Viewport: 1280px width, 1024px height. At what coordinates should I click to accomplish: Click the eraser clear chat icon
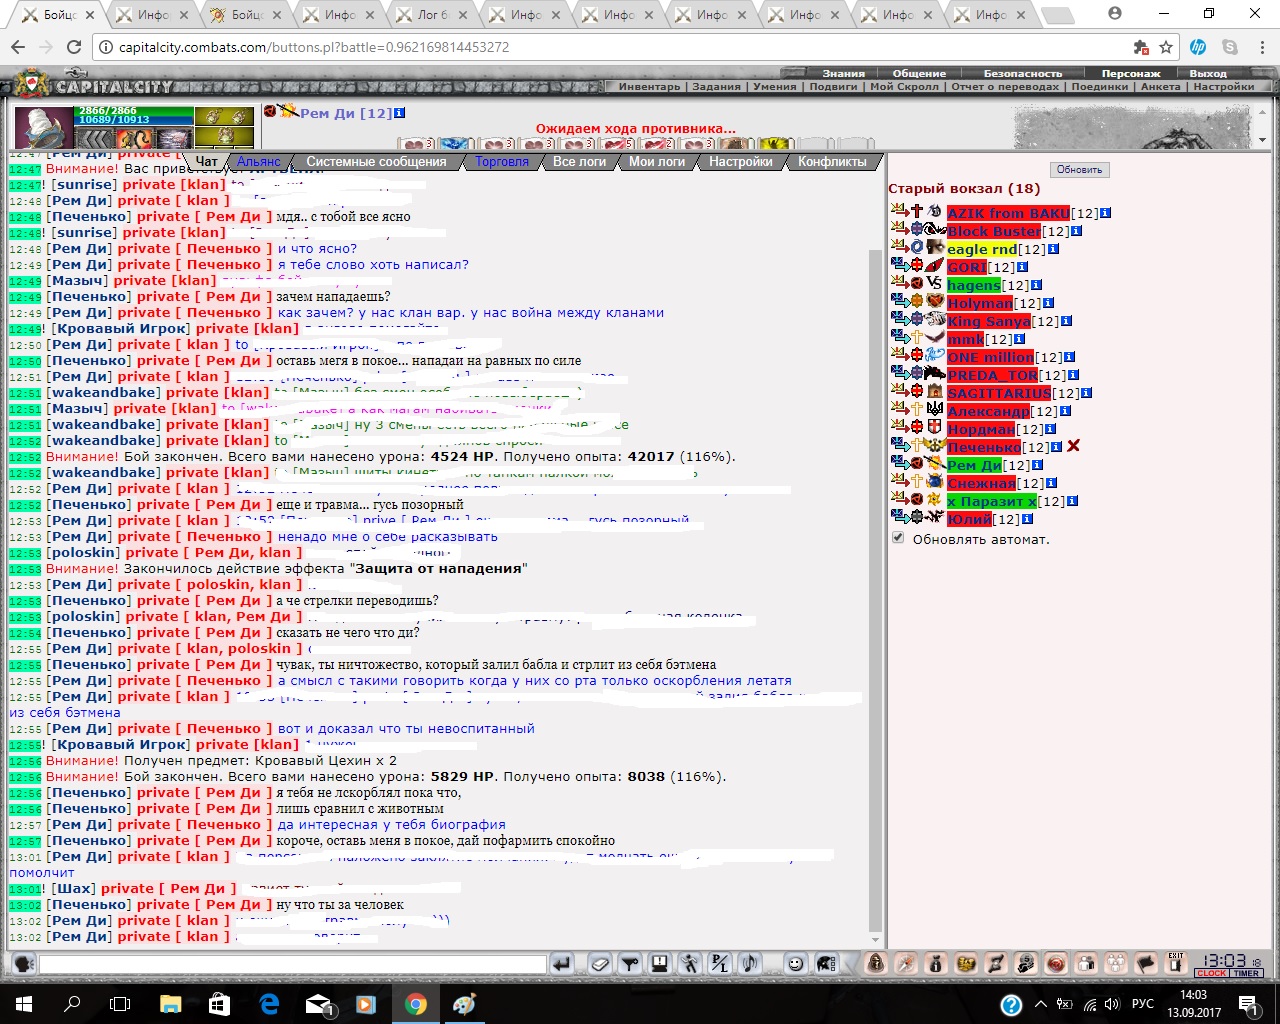(600, 964)
